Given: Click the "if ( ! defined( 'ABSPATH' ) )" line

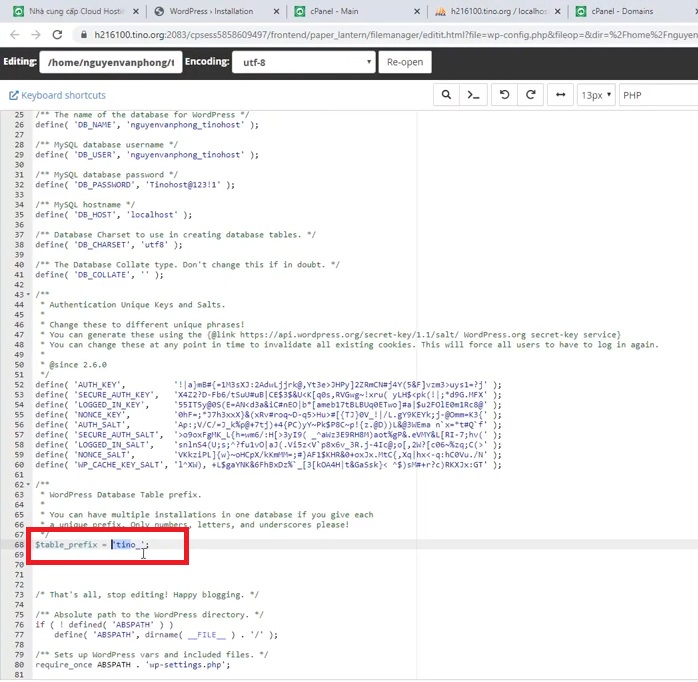Looking at the screenshot, I should [x=104, y=625].
